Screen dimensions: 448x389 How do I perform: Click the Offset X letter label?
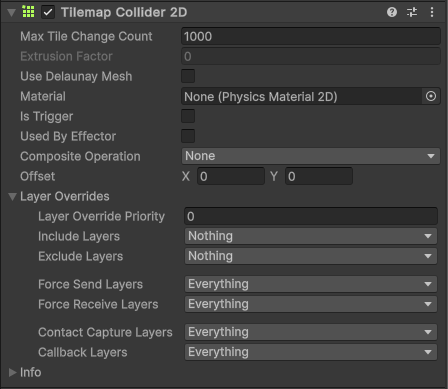tap(186, 176)
